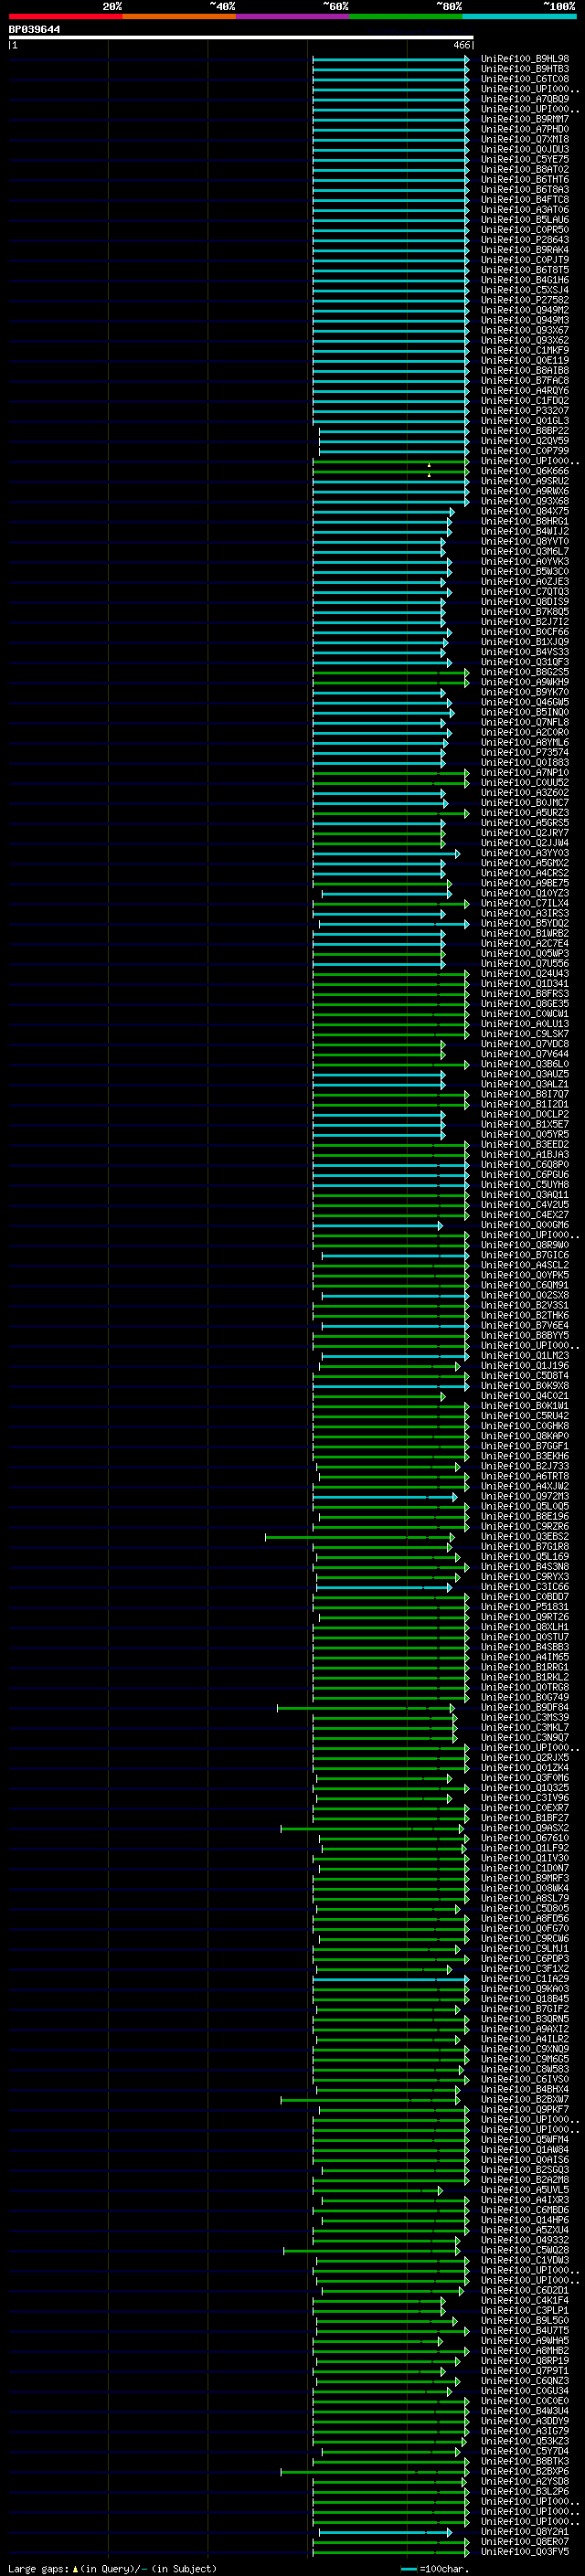Image resolution: width=585 pixels, height=2576 pixels.
Task: Select the label UniRef100_C5YE75
Action: [x=525, y=159]
